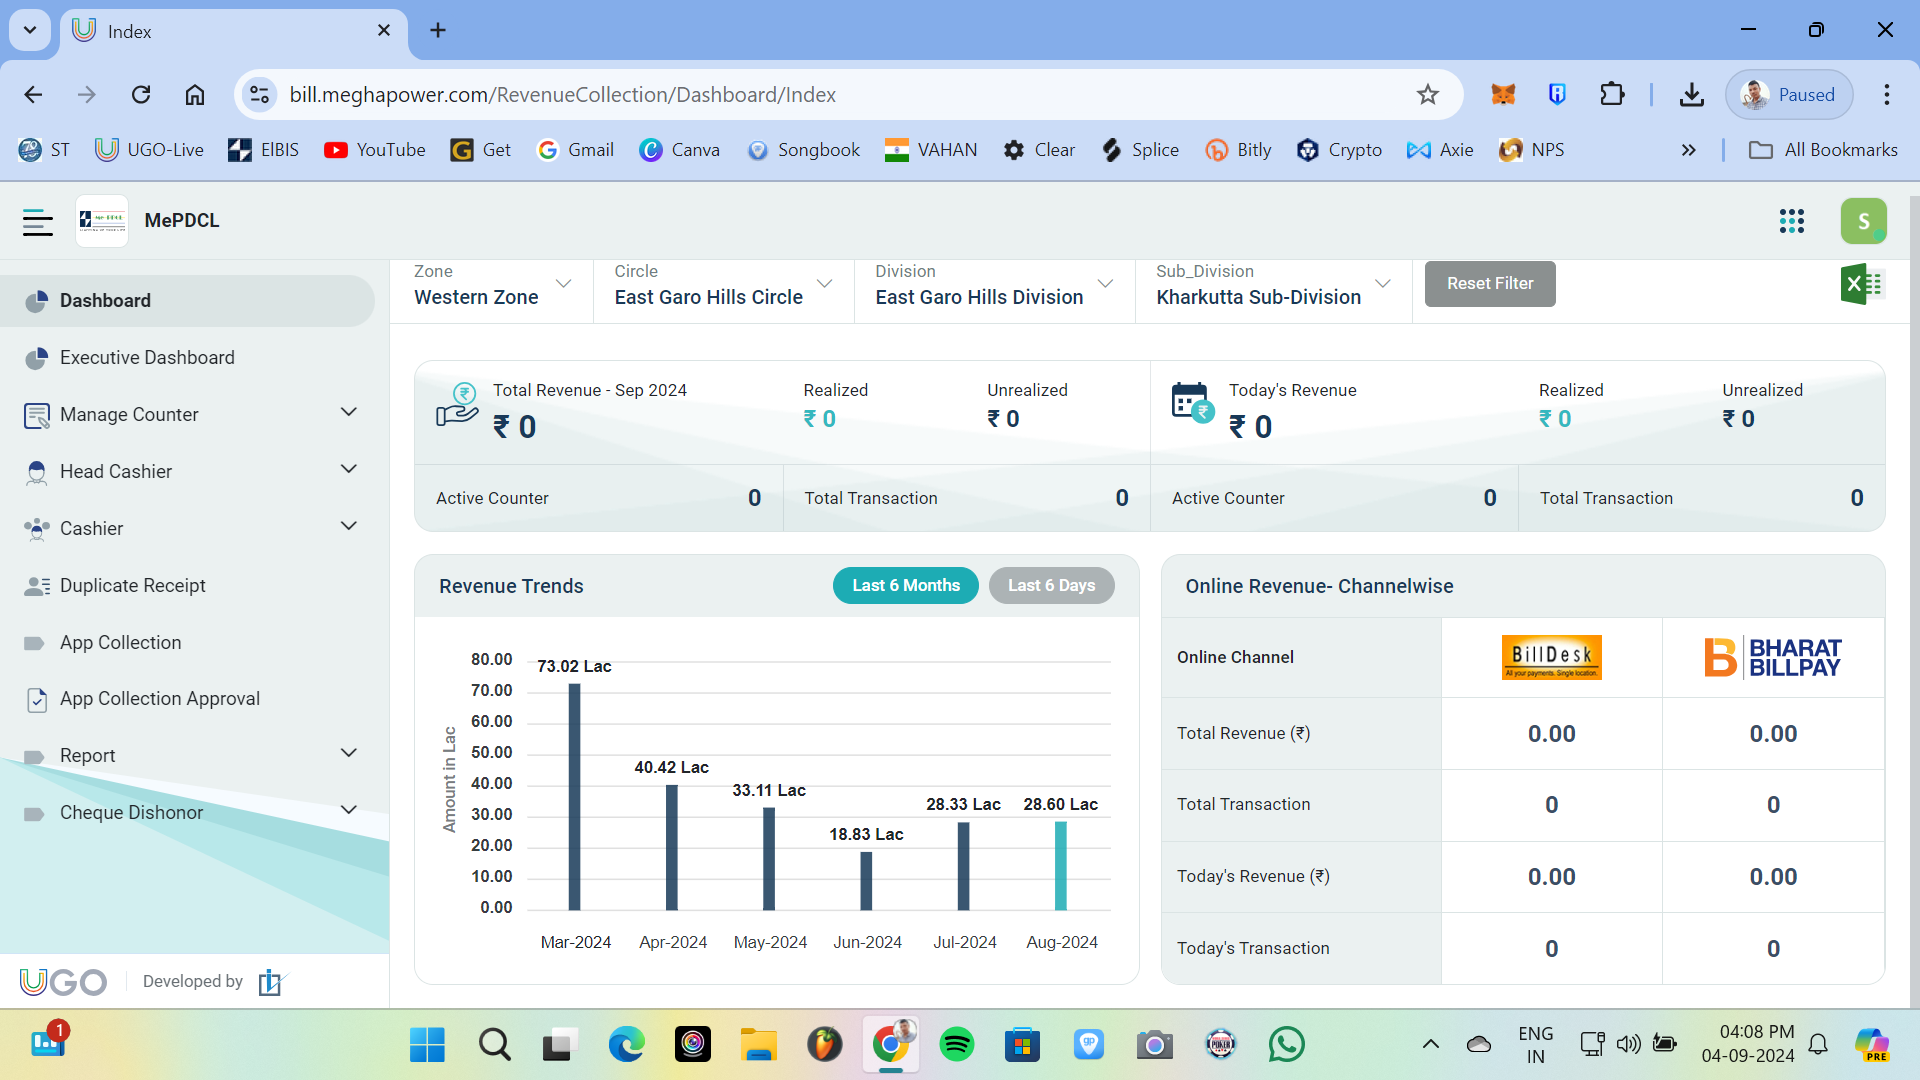Open Chrome three-dot menu
The height and width of the screenshot is (1080, 1920).
(1887, 95)
